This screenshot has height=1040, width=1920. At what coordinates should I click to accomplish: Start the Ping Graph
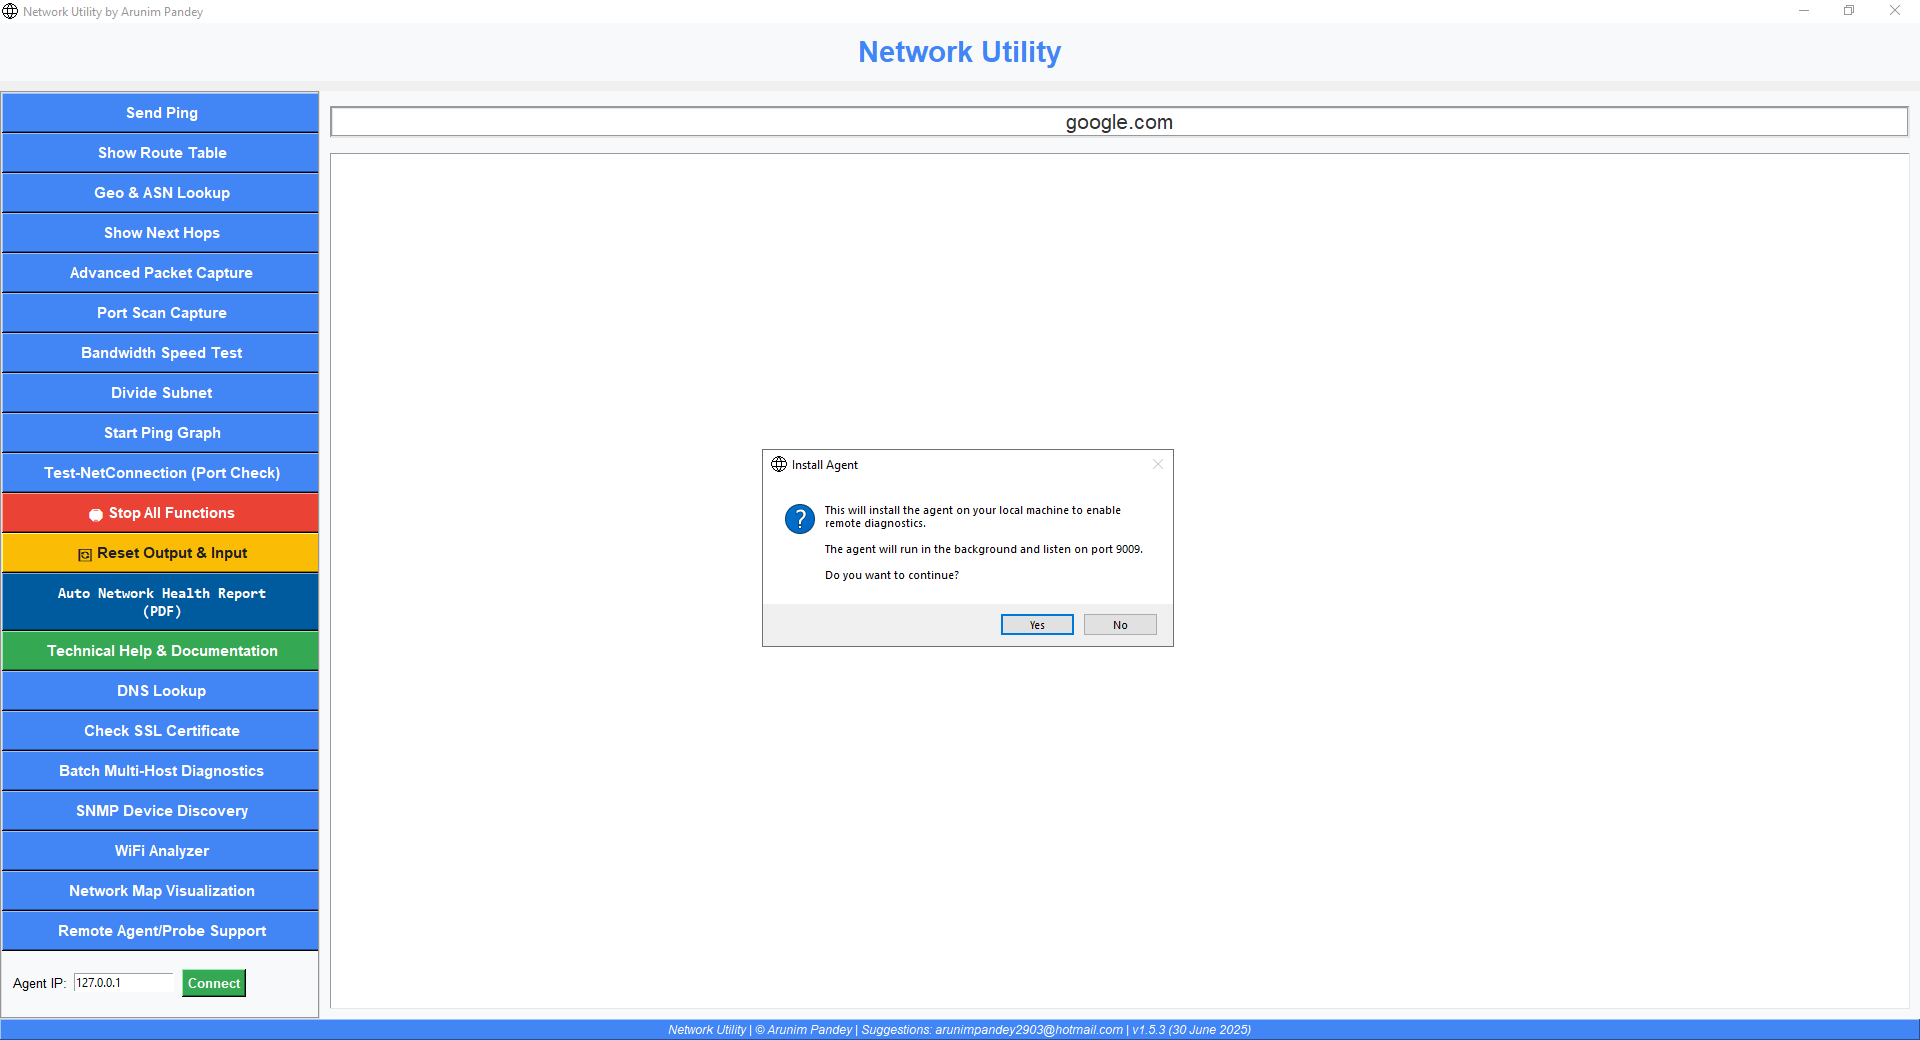[160, 432]
